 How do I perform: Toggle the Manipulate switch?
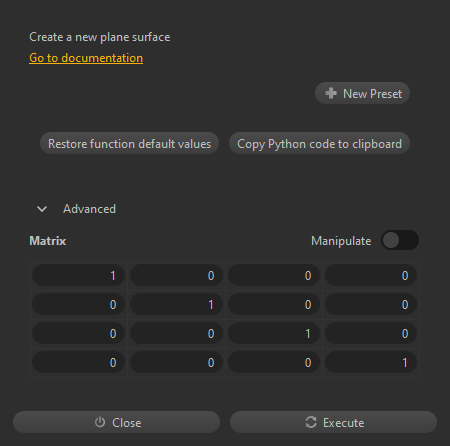pyautogui.click(x=400, y=240)
